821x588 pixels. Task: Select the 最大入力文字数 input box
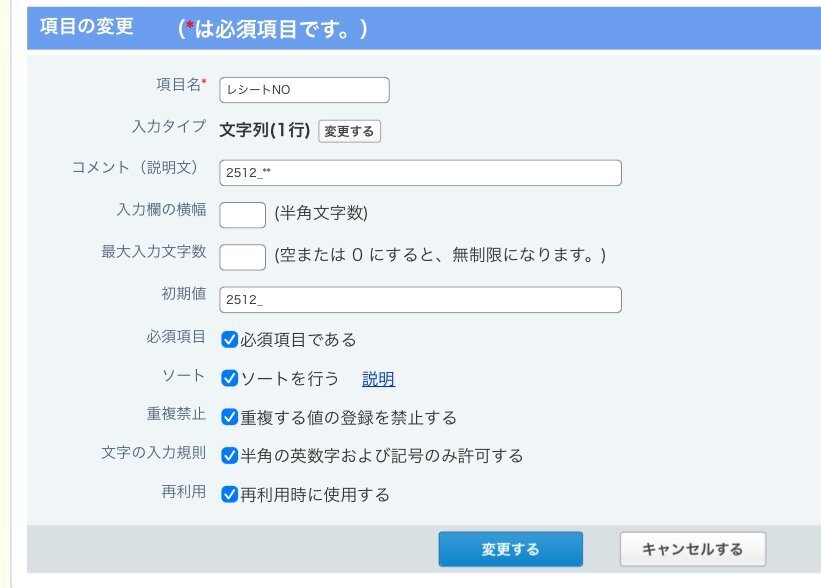pyautogui.click(x=242, y=256)
